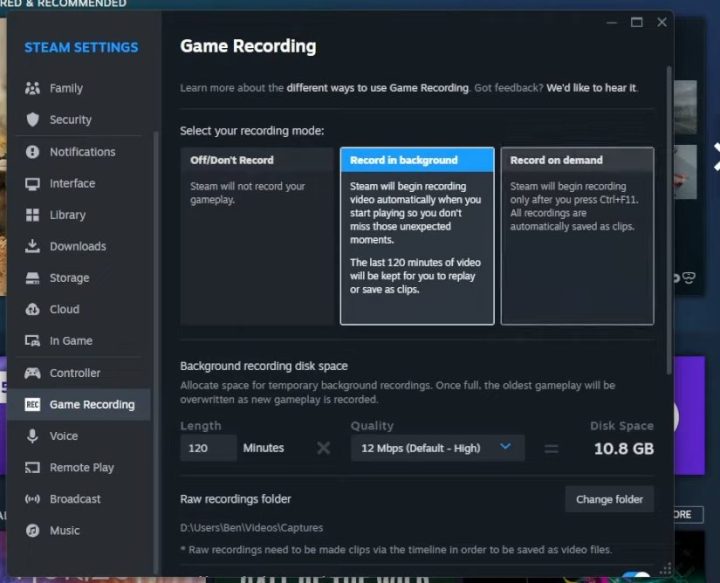Open Broadcast settings label
This screenshot has width=720, height=583.
75,499
